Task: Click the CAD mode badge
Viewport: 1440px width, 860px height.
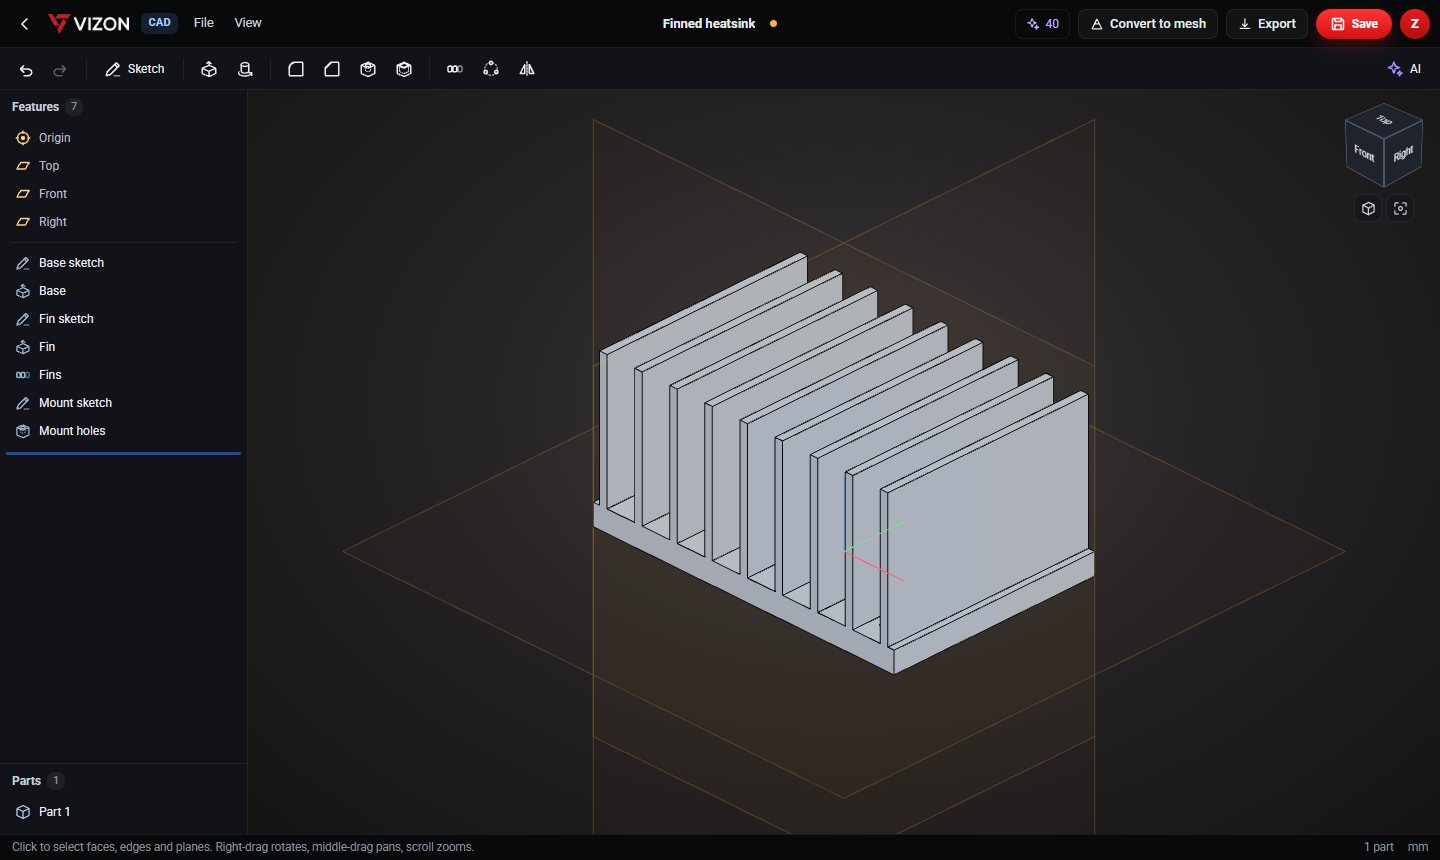Action: click(x=160, y=23)
